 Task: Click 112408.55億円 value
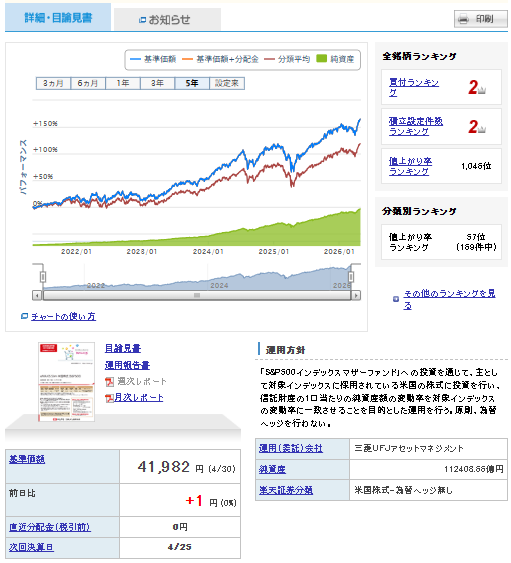tap(474, 469)
